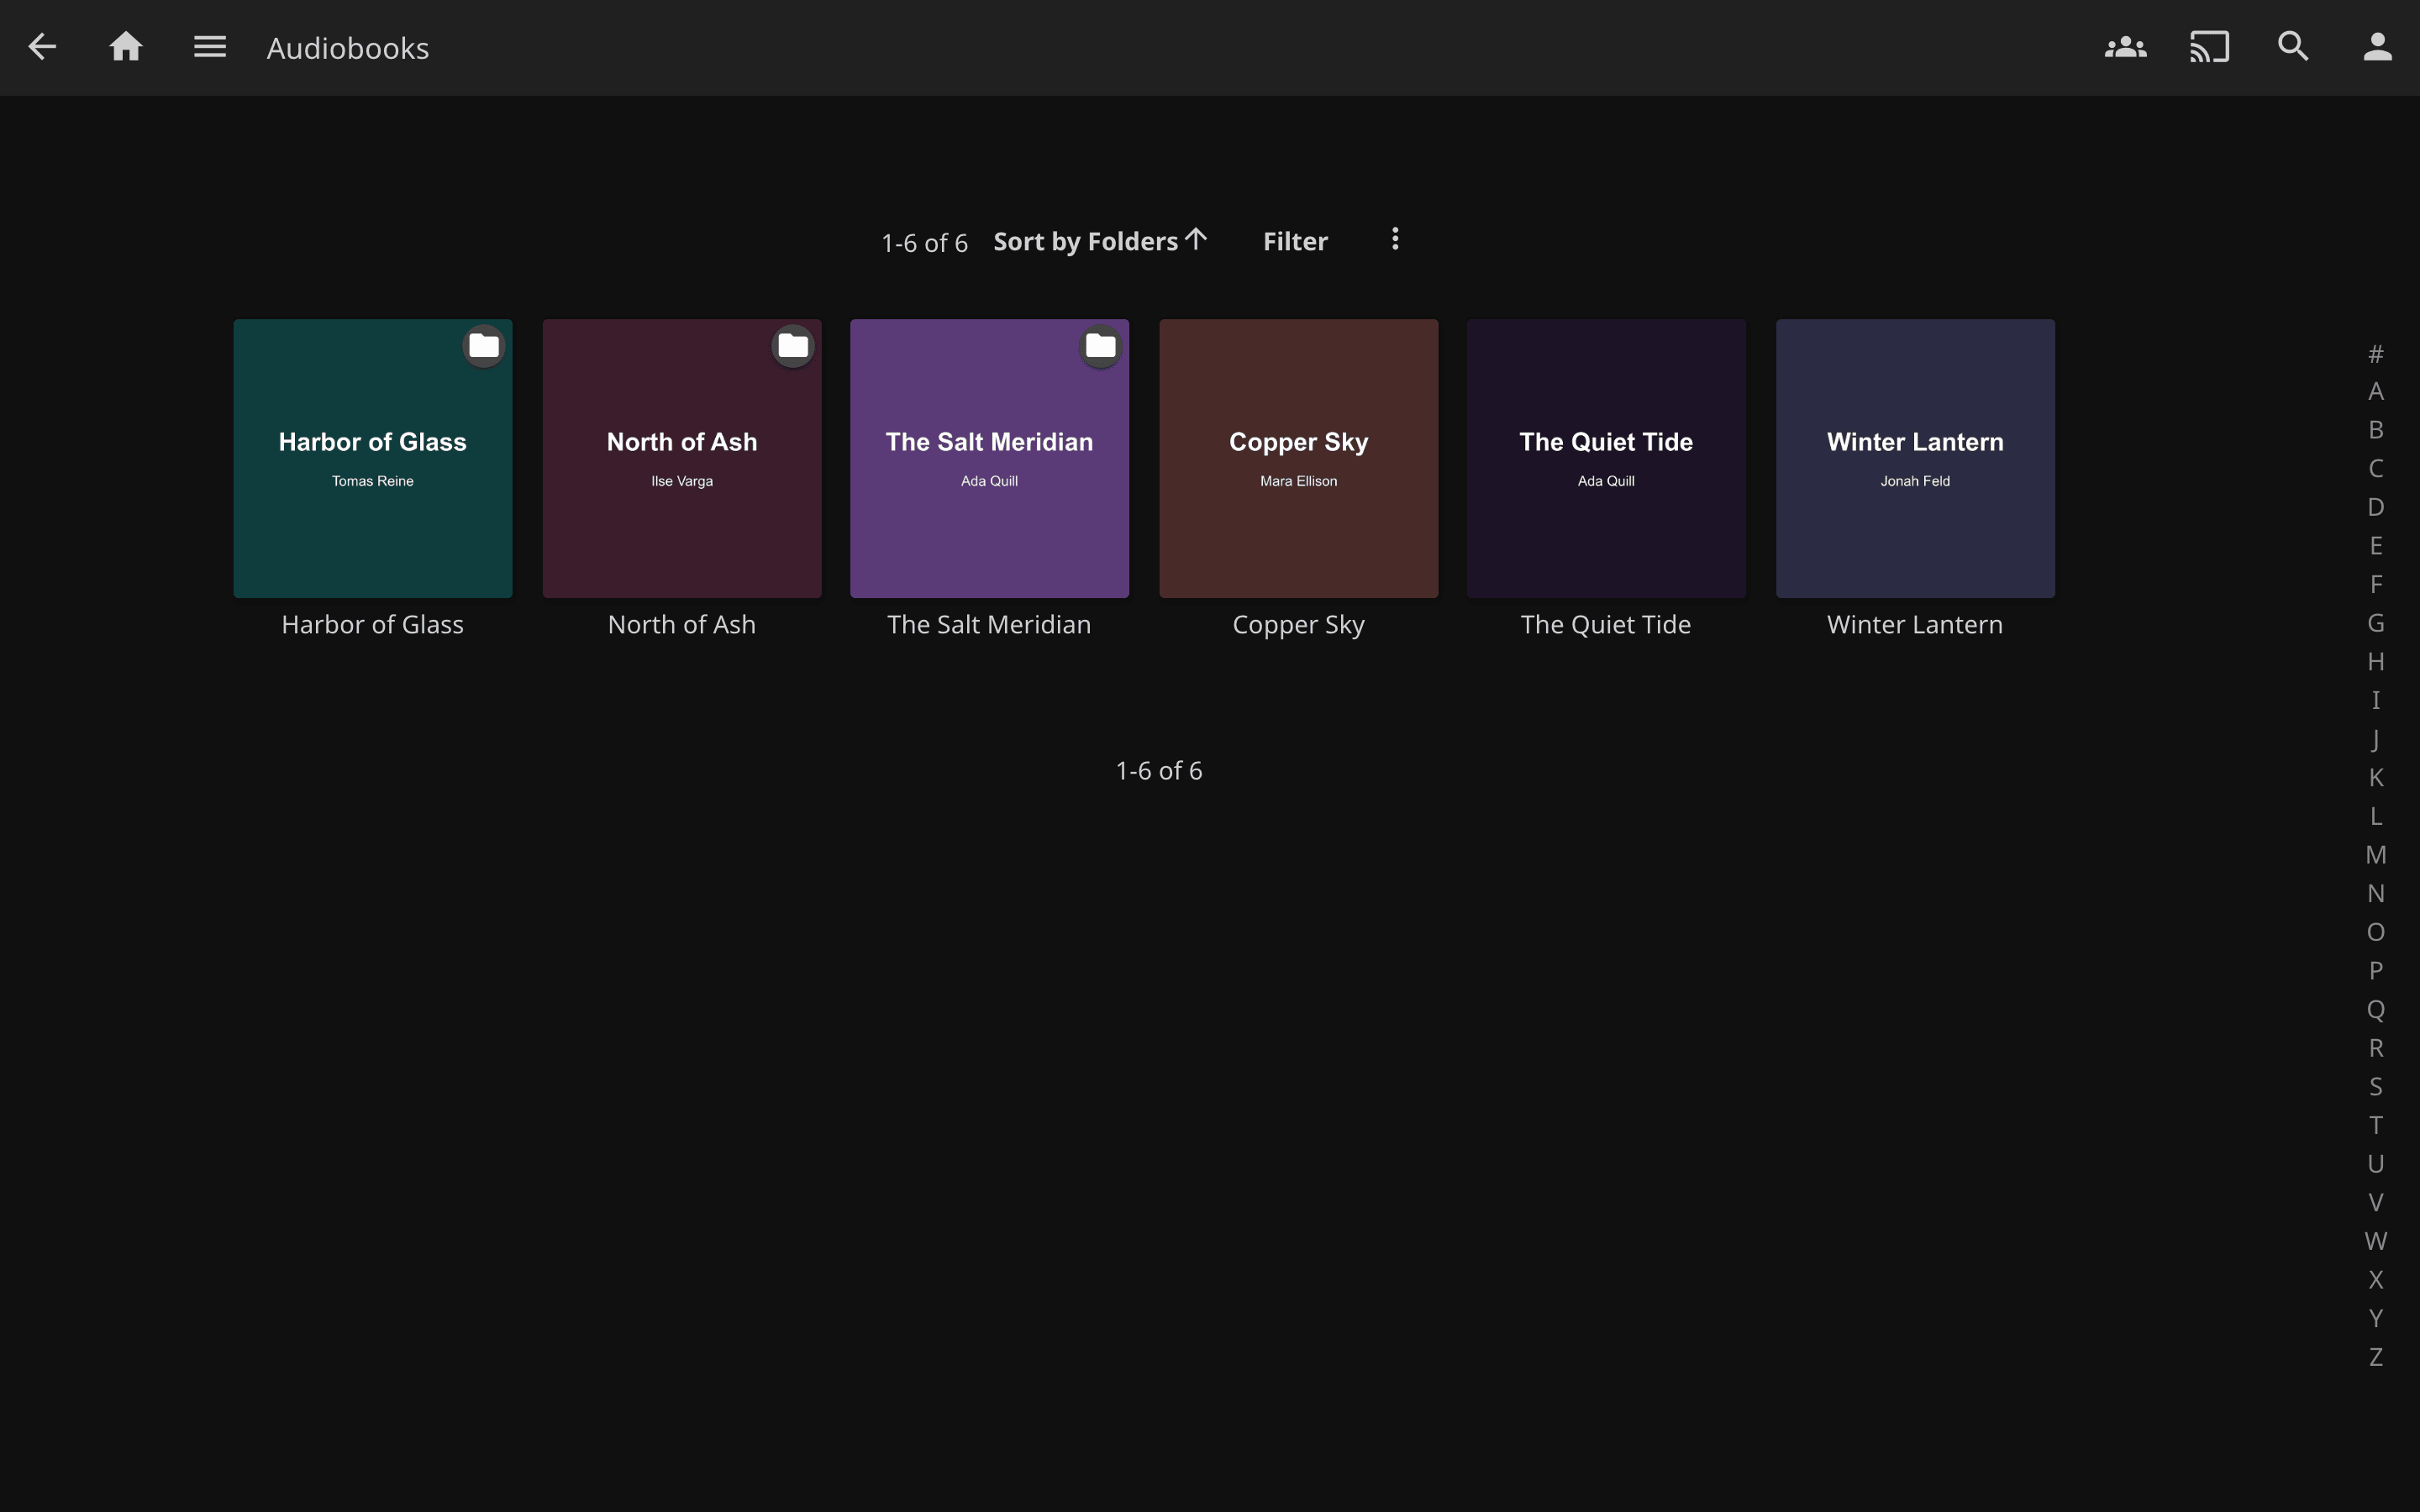Click the Copper Sky title link
The height and width of the screenshot is (1512, 2420).
pyautogui.click(x=1299, y=625)
